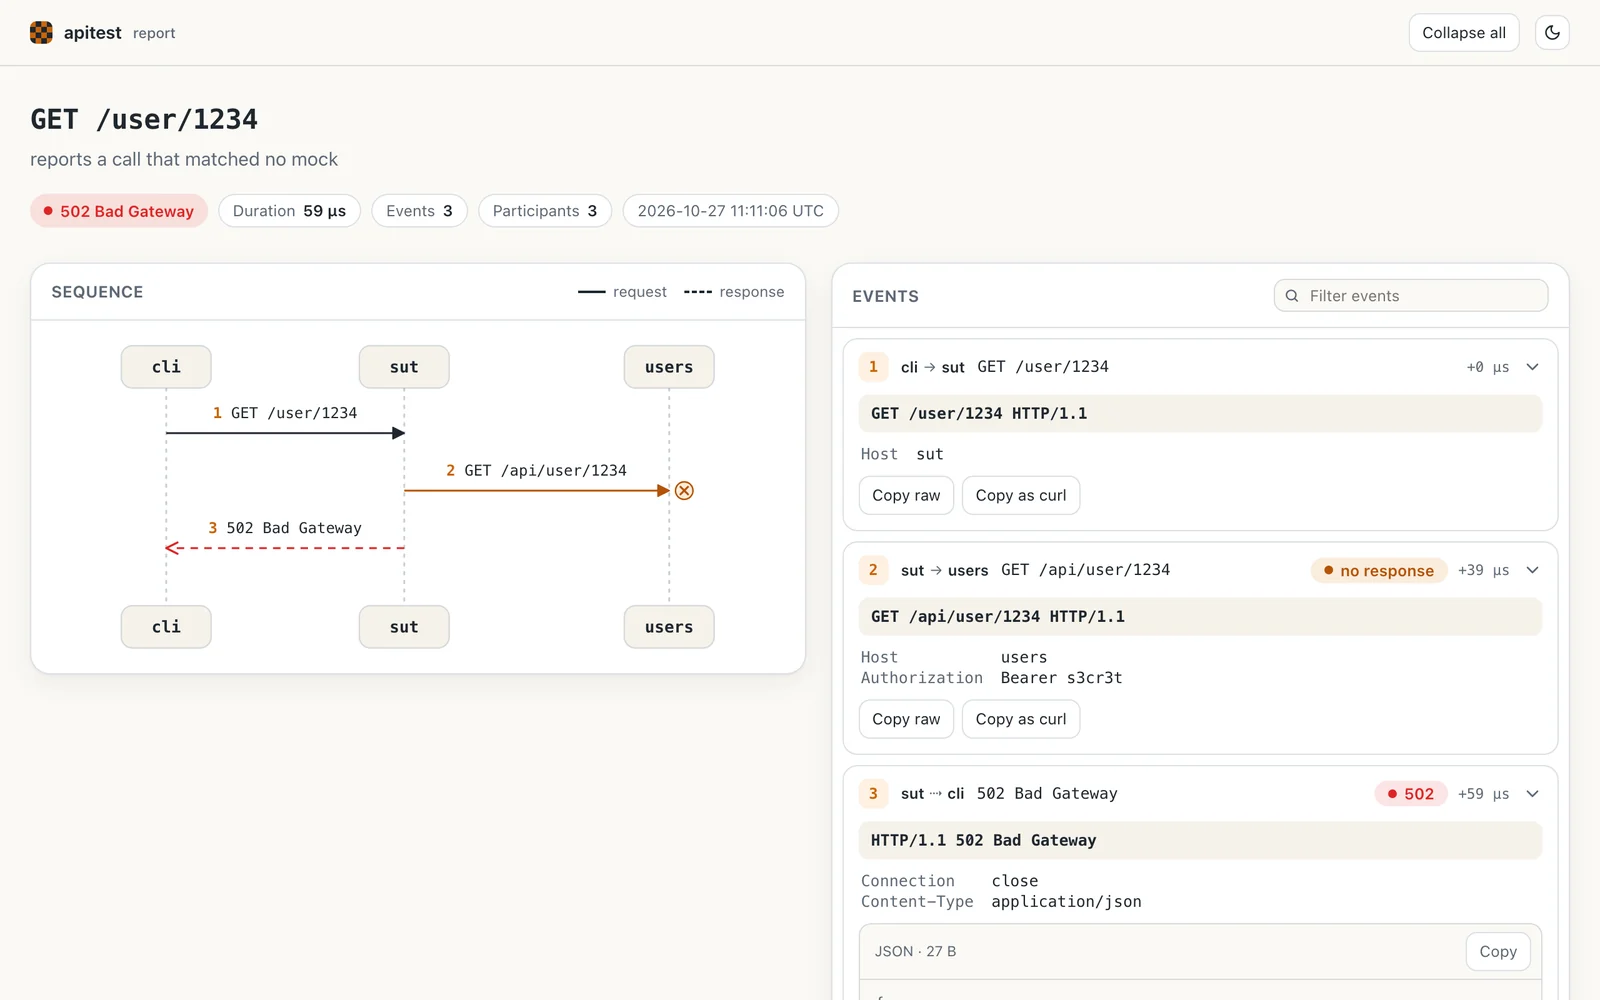Click the status line HTTP/1.1 502 Bad Gateway
The image size is (1600, 1000).
(1200, 841)
